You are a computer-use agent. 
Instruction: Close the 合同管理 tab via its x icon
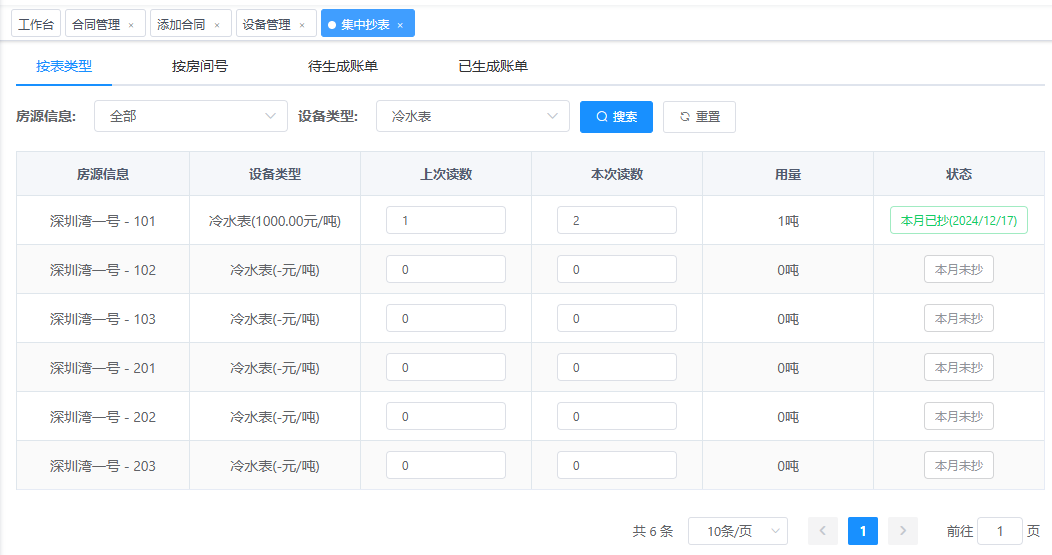(131, 25)
